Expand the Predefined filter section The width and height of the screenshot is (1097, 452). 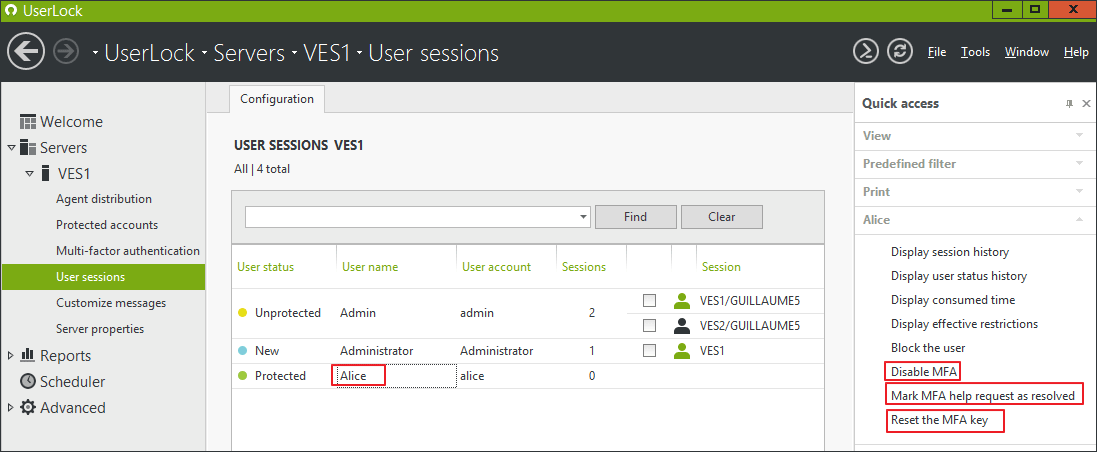pos(1079,163)
